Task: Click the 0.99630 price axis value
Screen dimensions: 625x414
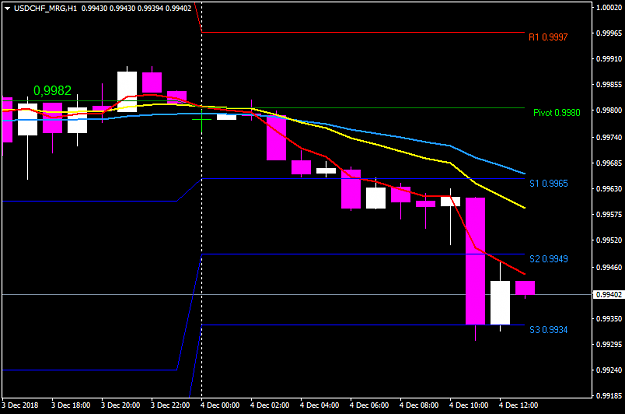Action: (x=609, y=189)
